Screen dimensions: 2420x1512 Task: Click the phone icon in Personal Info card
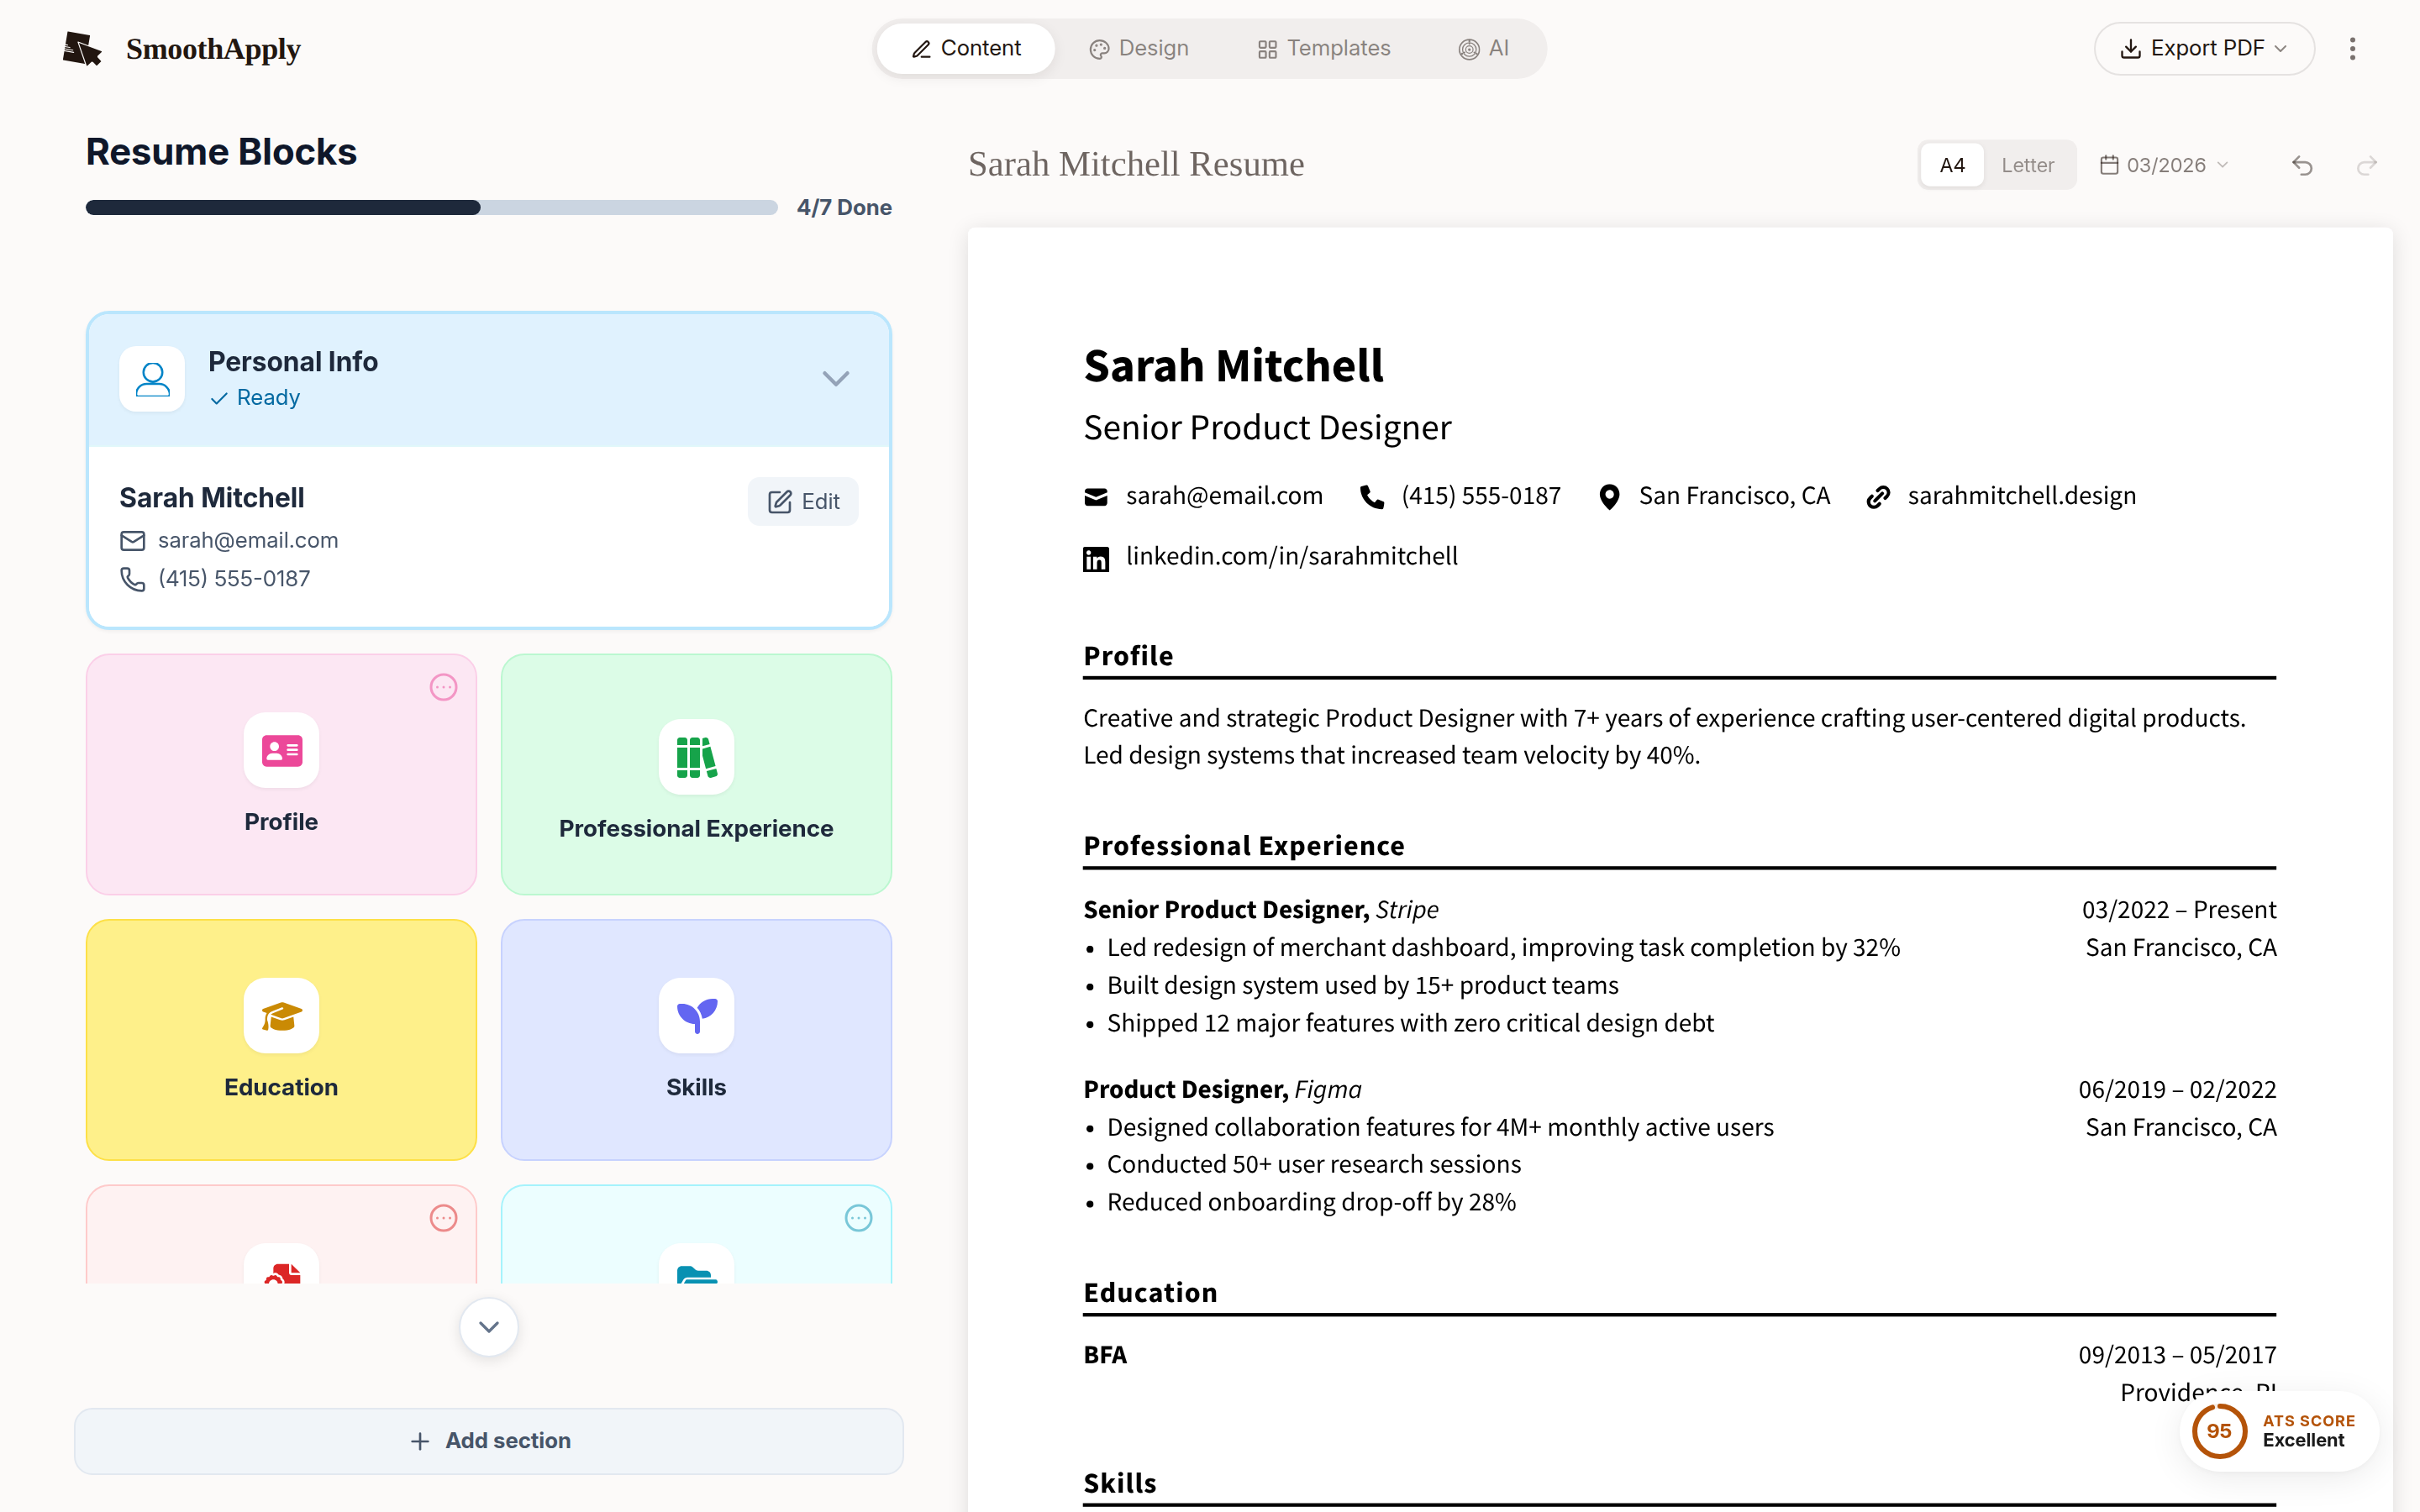(x=132, y=579)
